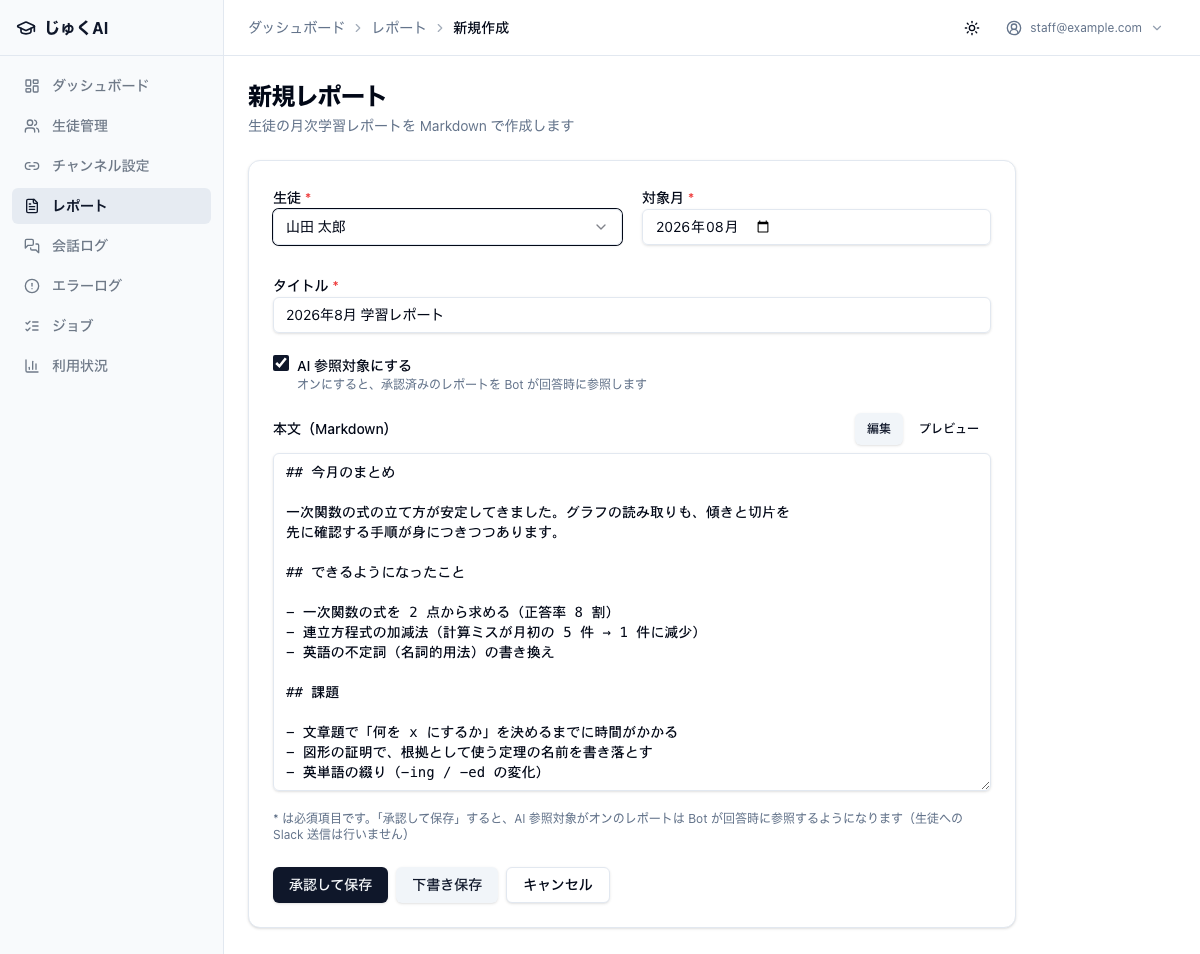Open エラーログ in the sidebar

pos(111,286)
